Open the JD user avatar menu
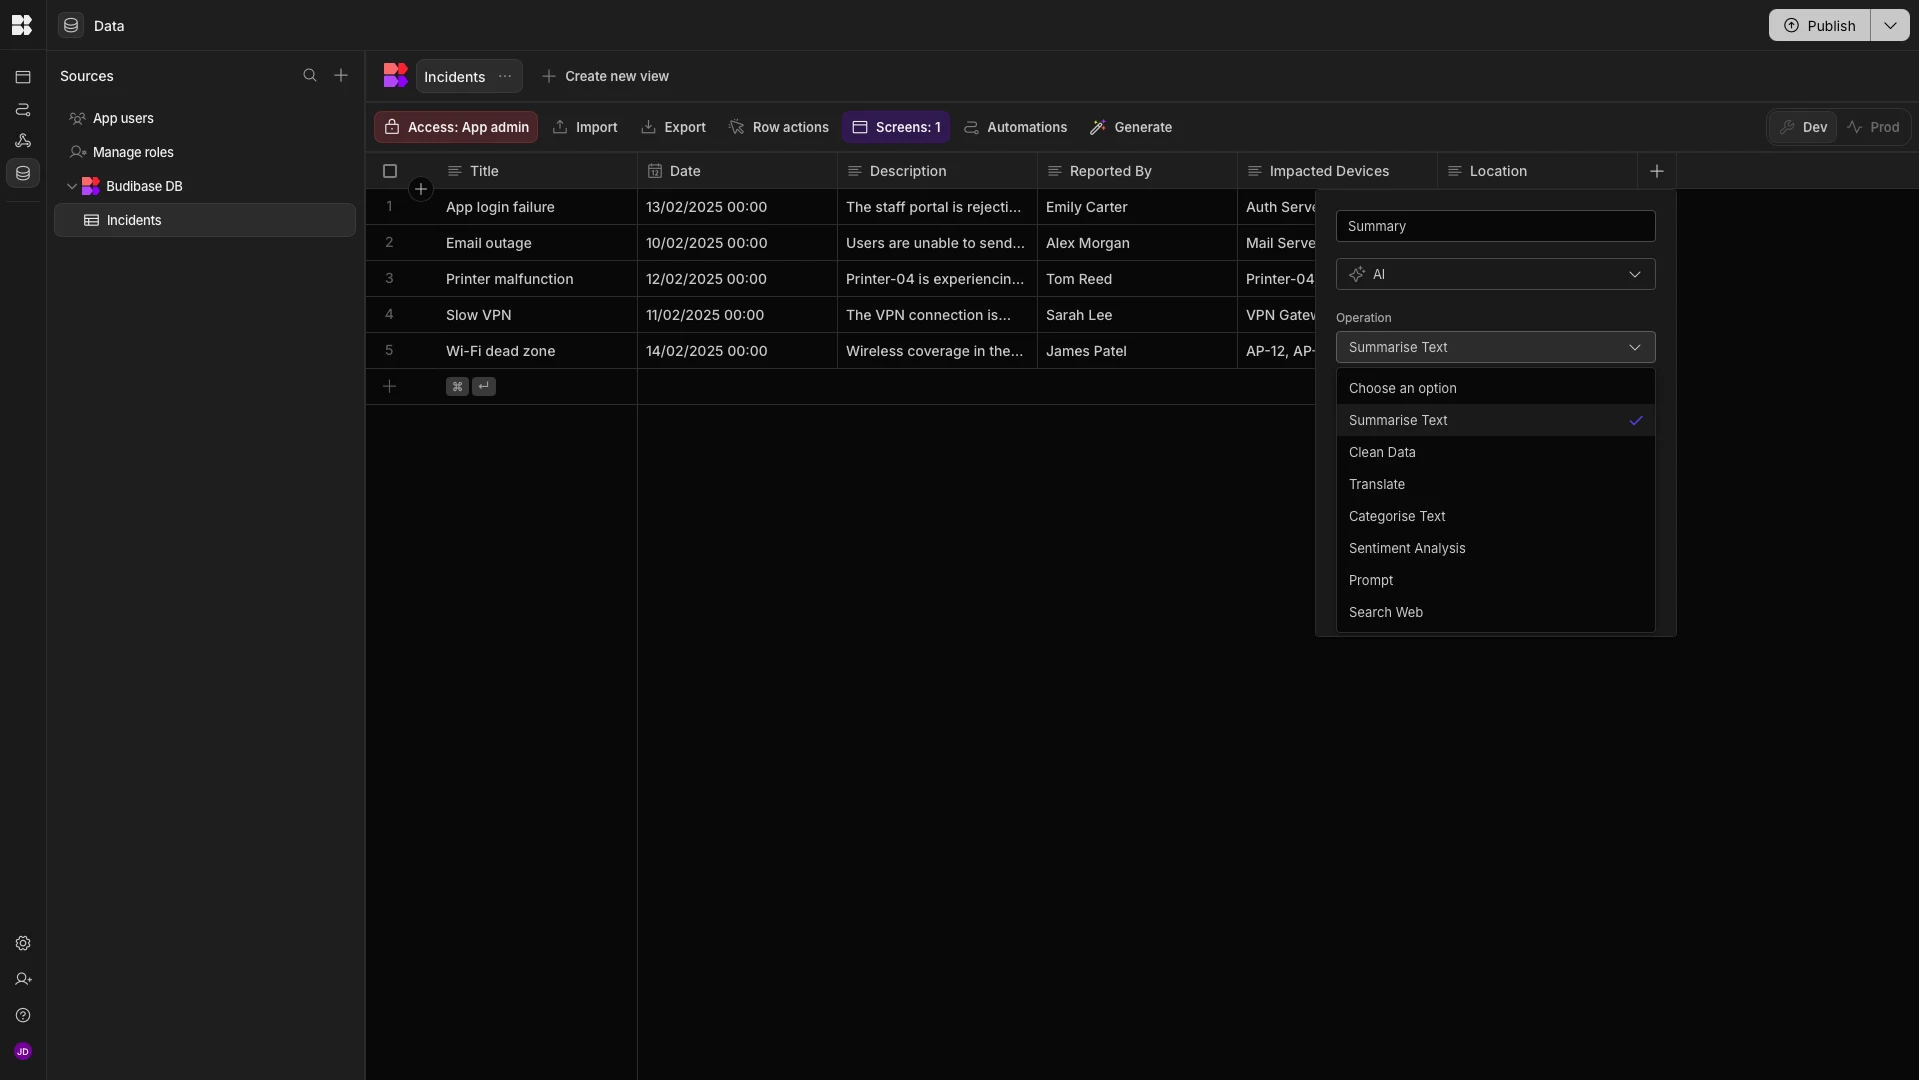The width and height of the screenshot is (1919, 1080). pos(23,1051)
